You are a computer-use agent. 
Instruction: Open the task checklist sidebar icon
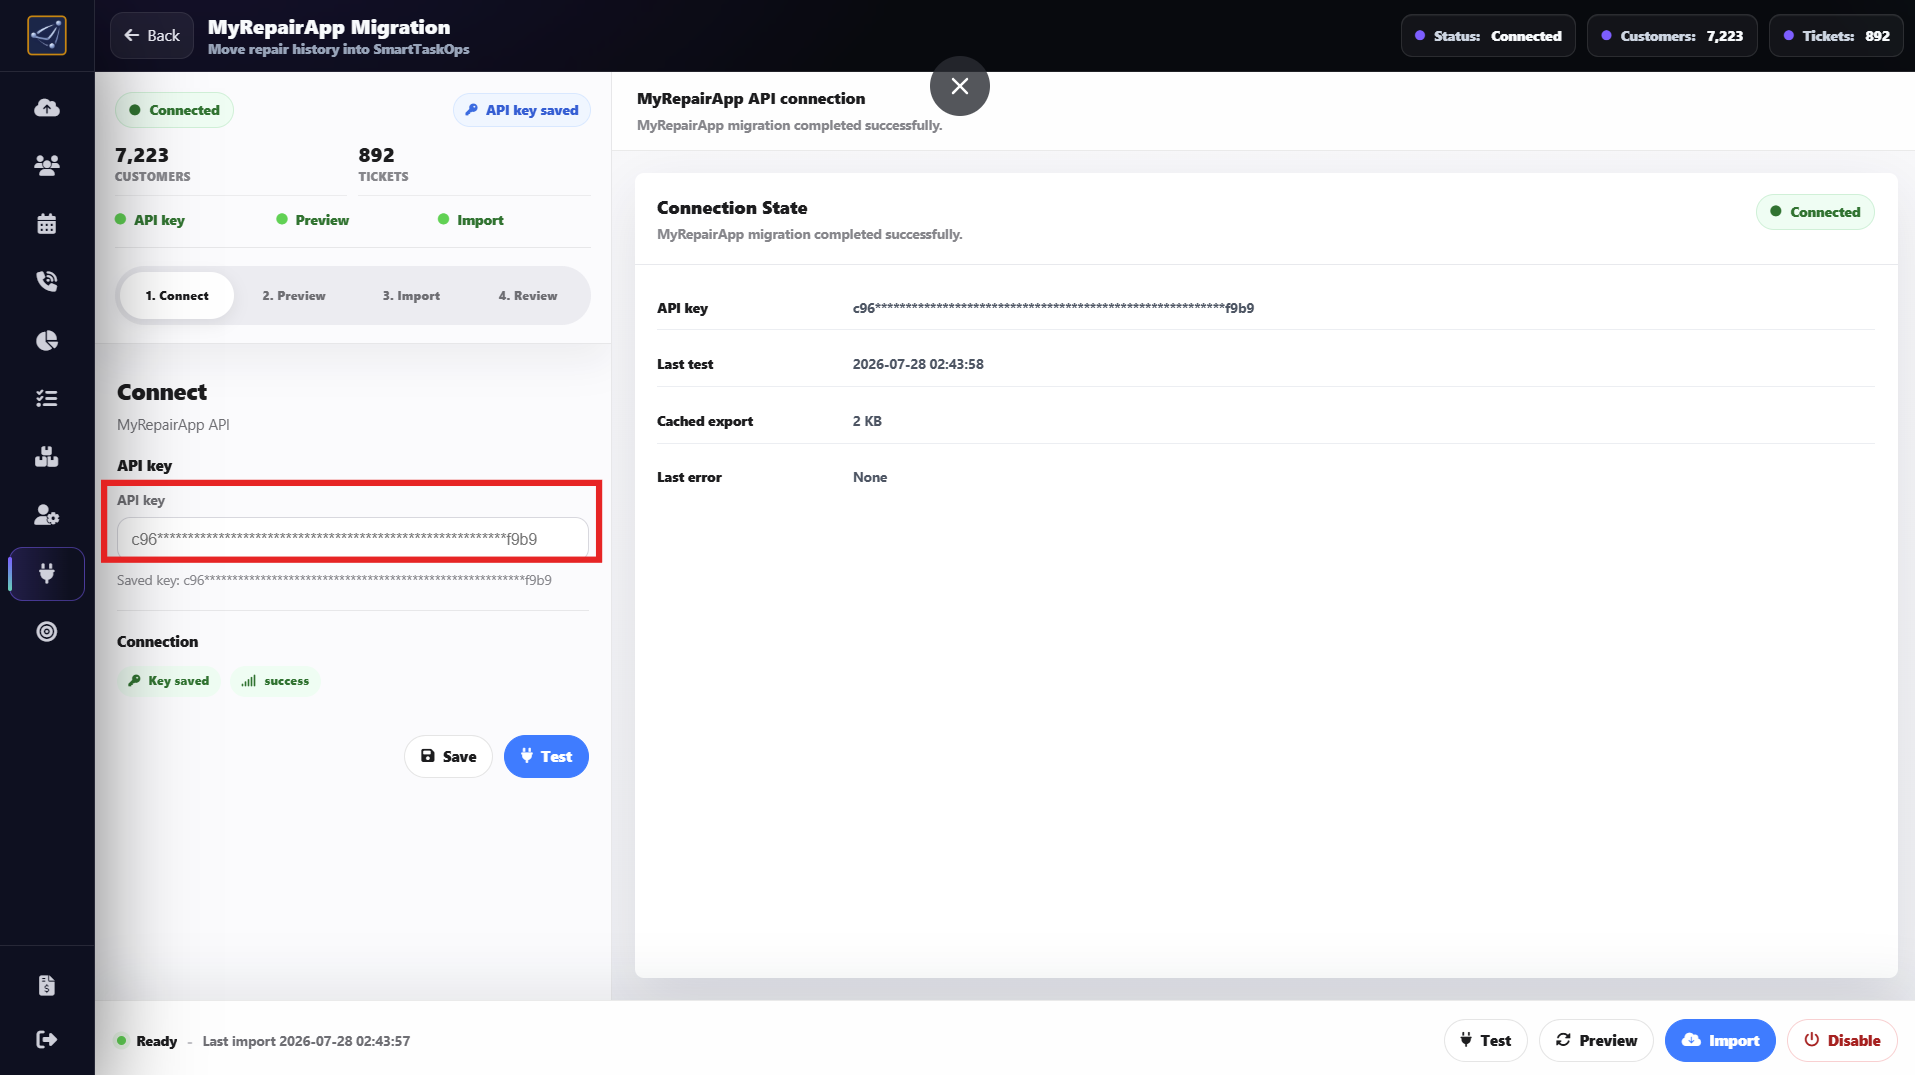coord(47,398)
